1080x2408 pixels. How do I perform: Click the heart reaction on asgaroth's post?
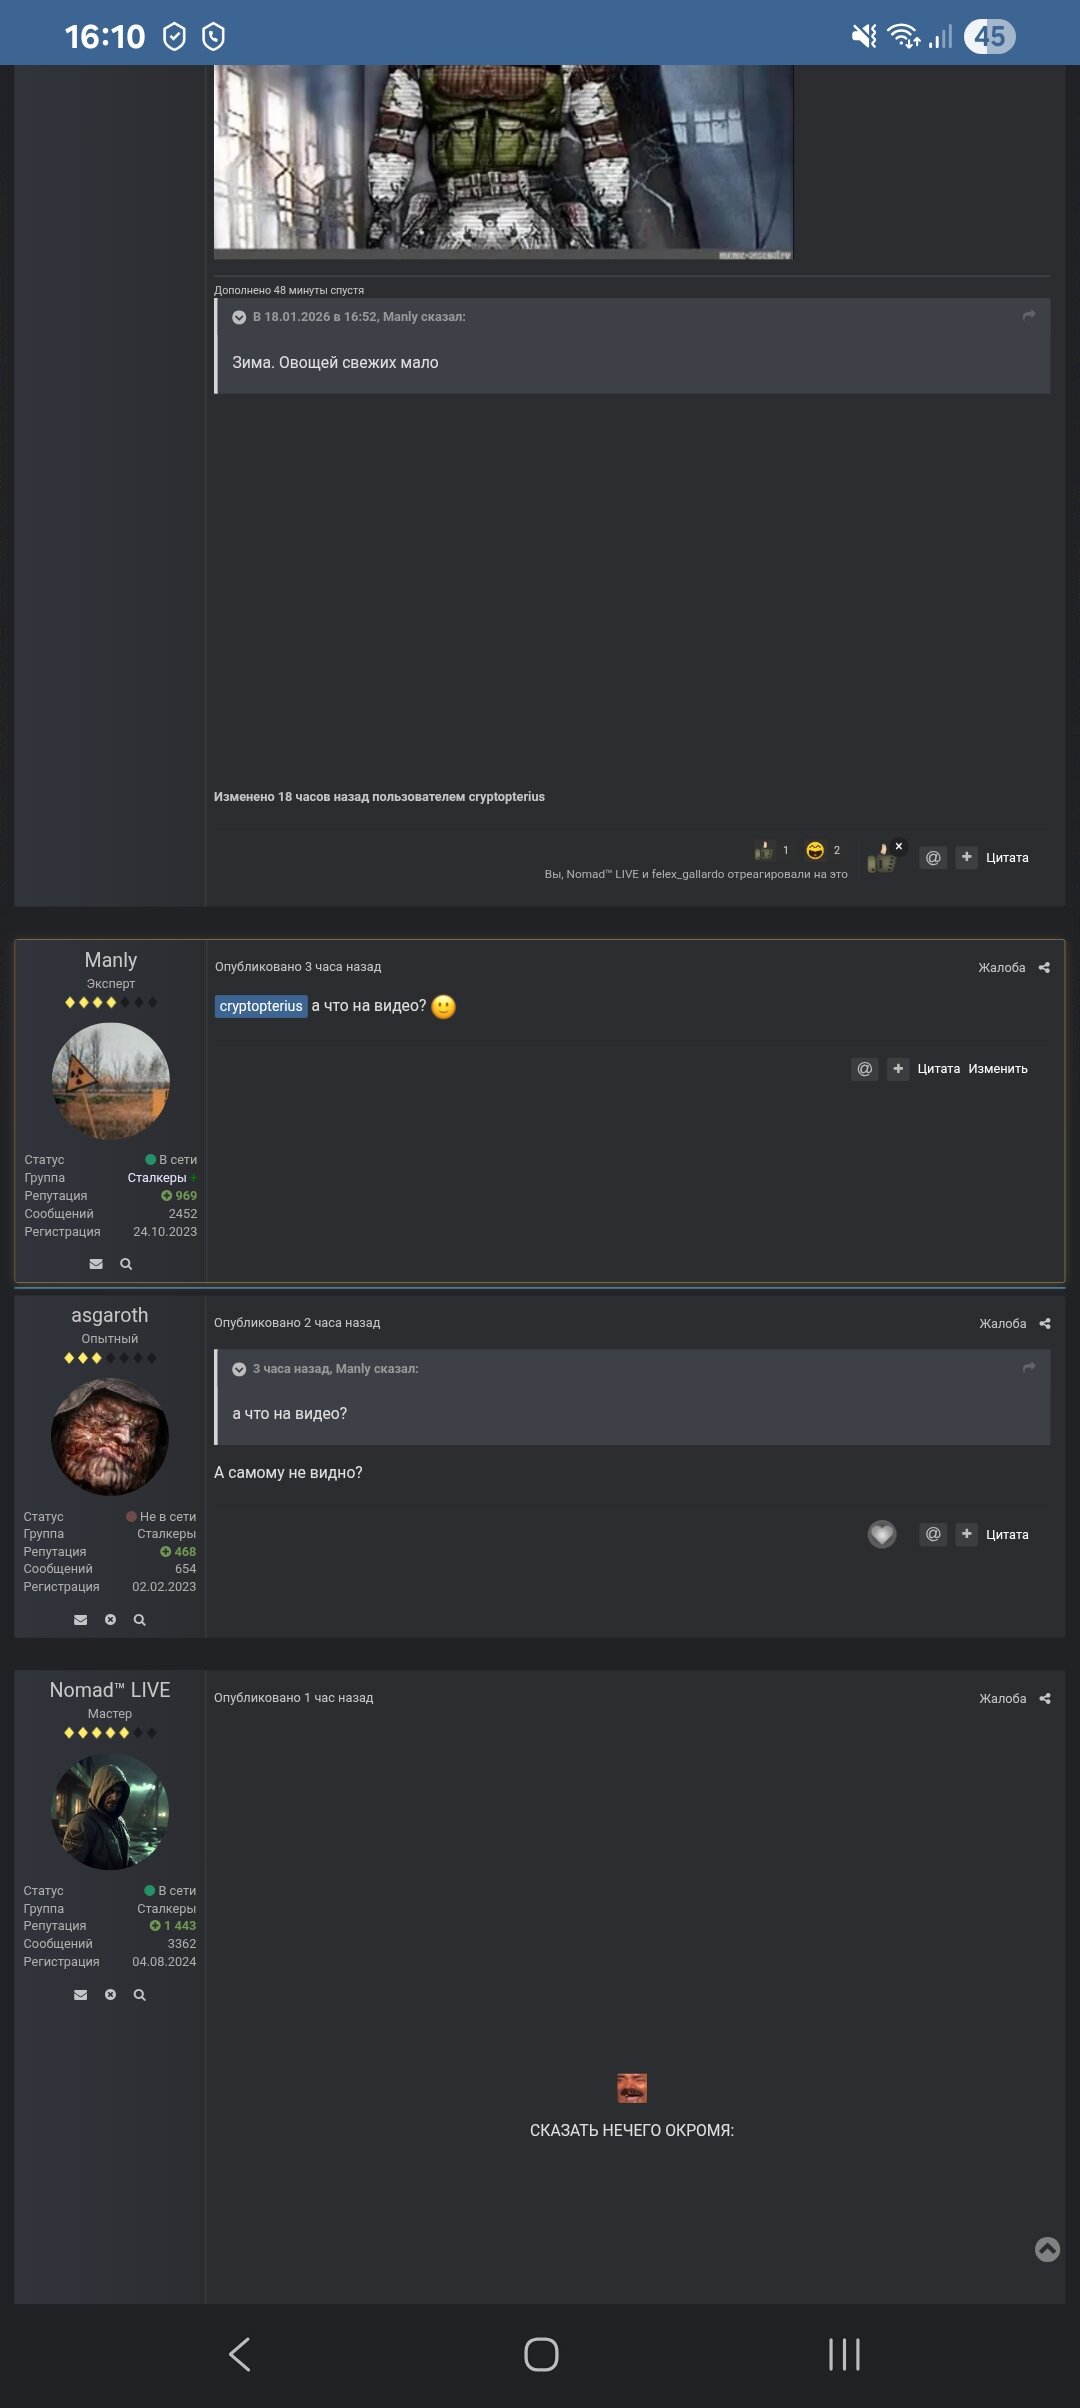coord(882,1534)
